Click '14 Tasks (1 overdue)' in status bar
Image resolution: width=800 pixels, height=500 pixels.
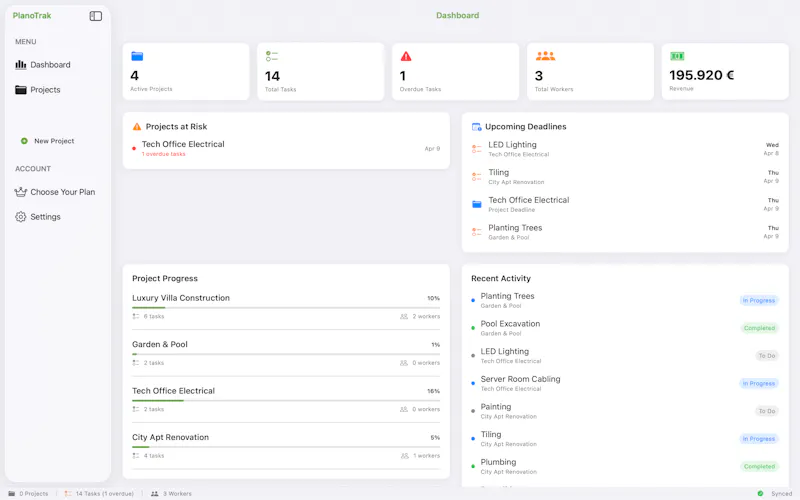tap(105, 493)
